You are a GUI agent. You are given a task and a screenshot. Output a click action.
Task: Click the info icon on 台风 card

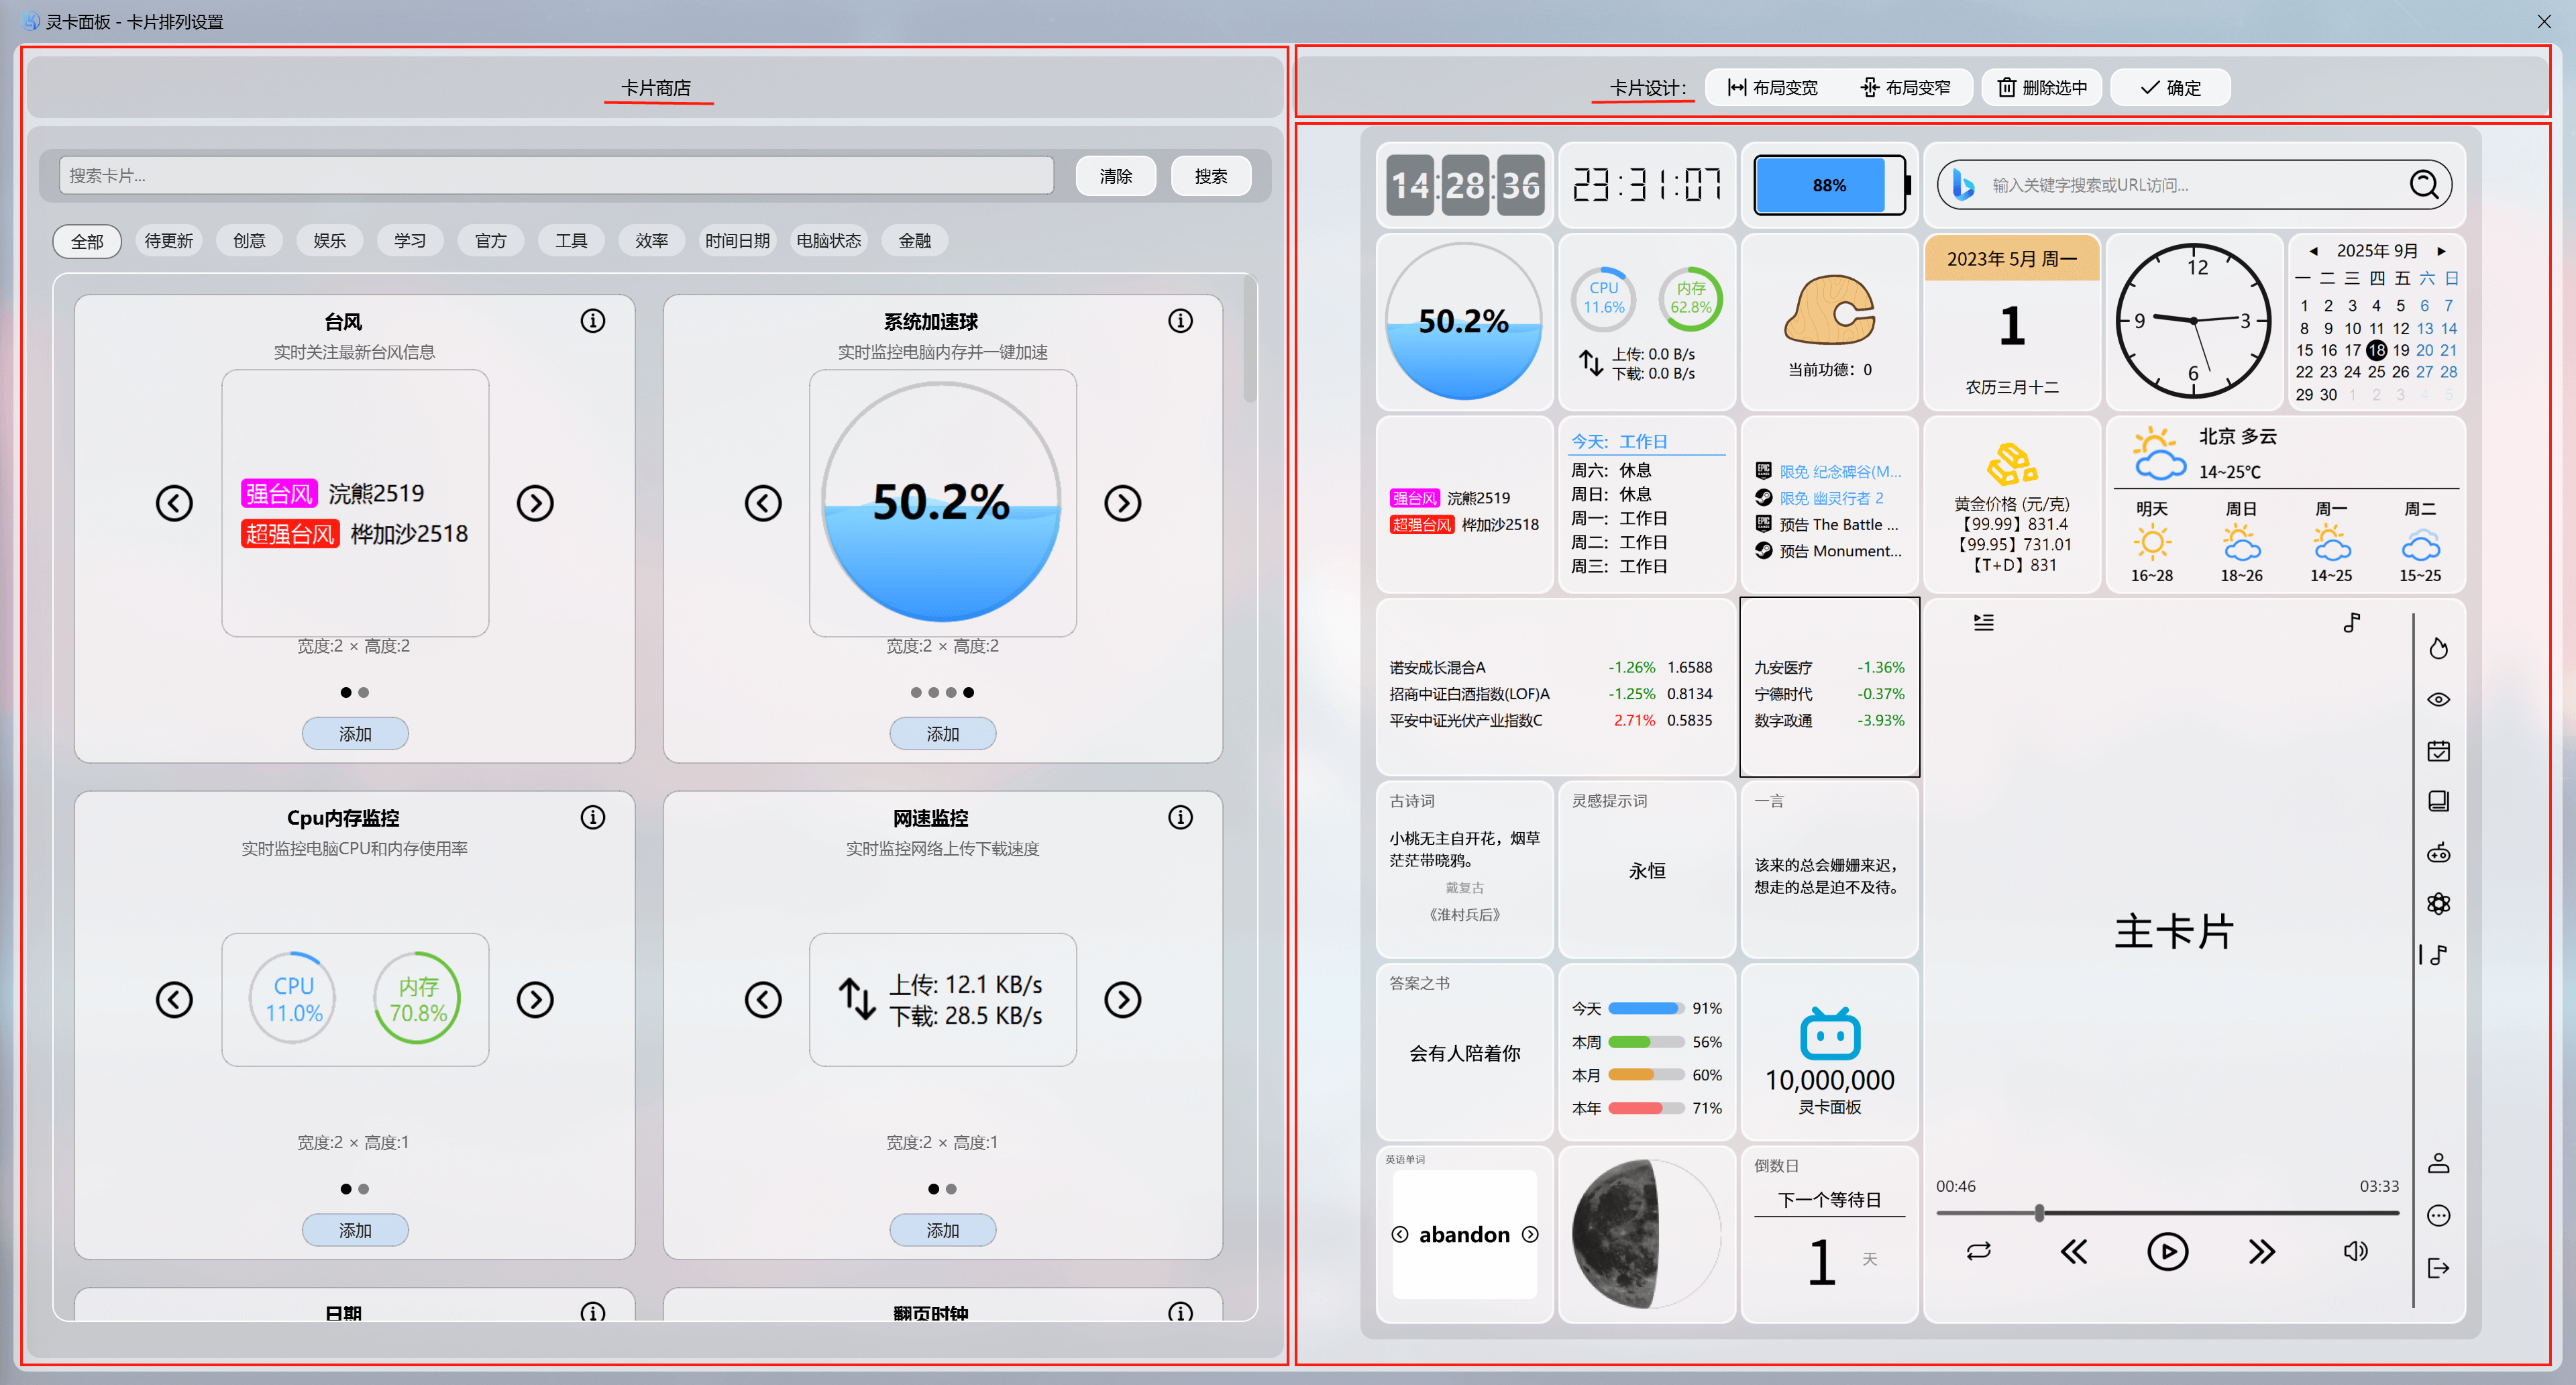point(592,321)
